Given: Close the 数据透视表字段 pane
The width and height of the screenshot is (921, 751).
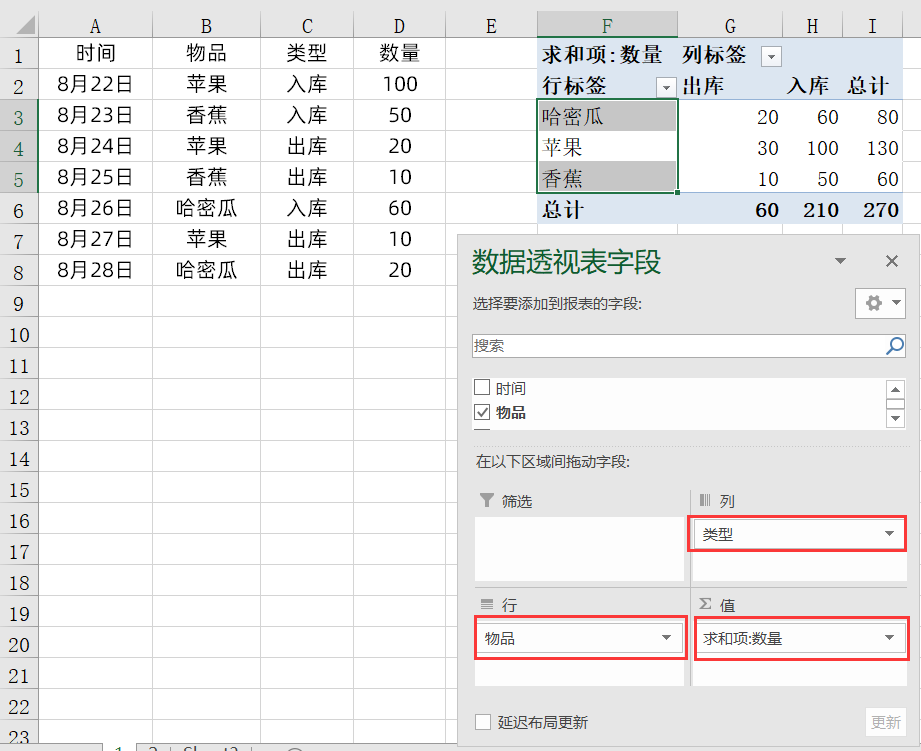Looking at the screenshot, I should click(x=891, y=261).
